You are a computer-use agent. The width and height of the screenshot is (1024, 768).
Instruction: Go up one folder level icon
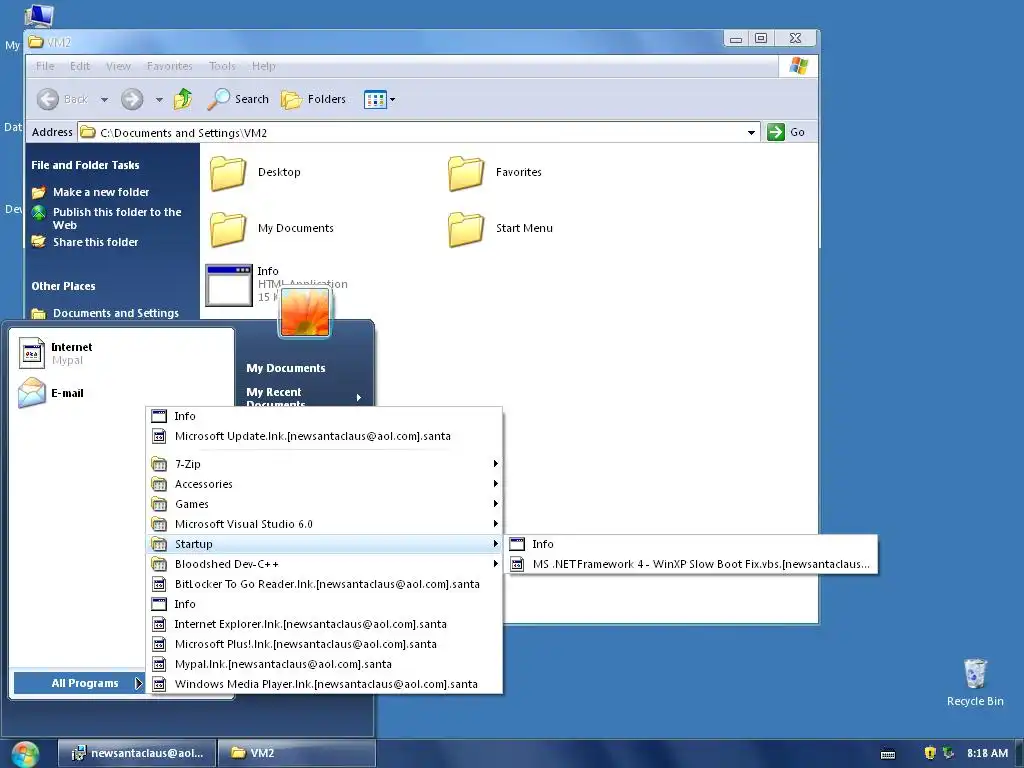[184, 99]
